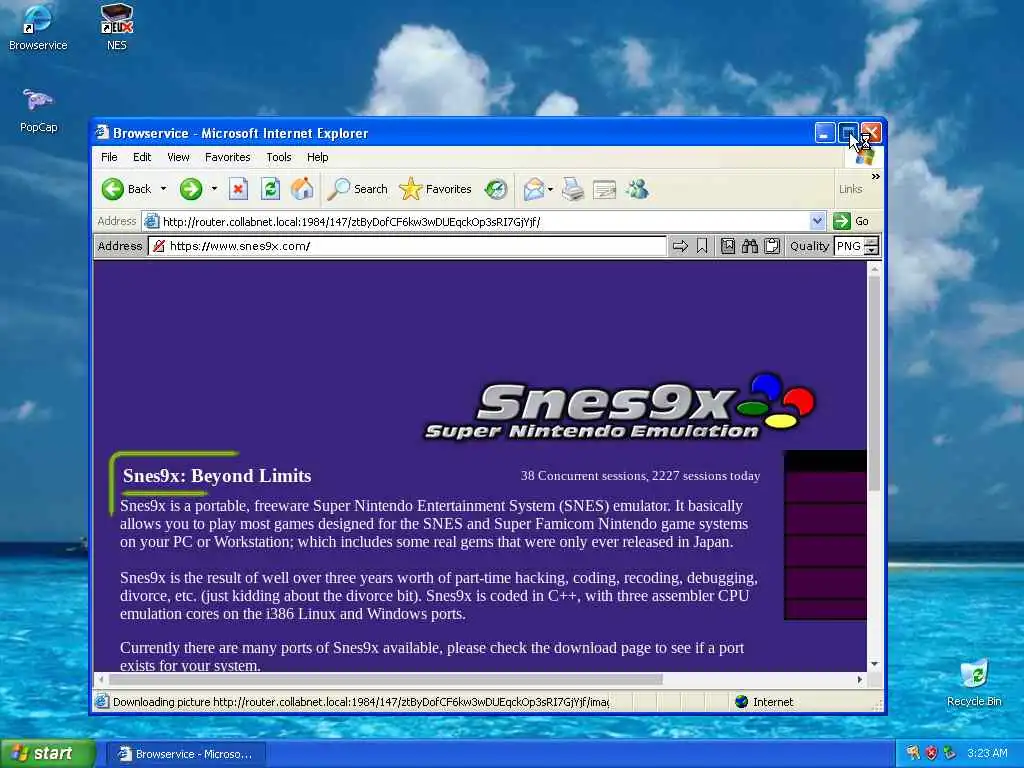Screen dimensions: 1024x768
Task: Click the vertical scrollbar thumb
Action: (874, 383)
